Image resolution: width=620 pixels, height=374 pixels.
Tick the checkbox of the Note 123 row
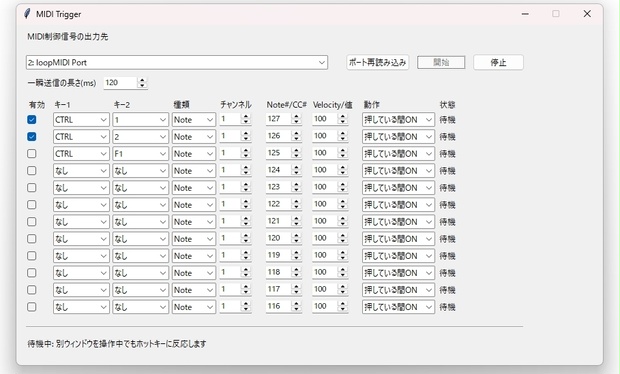tap(32, 187)
